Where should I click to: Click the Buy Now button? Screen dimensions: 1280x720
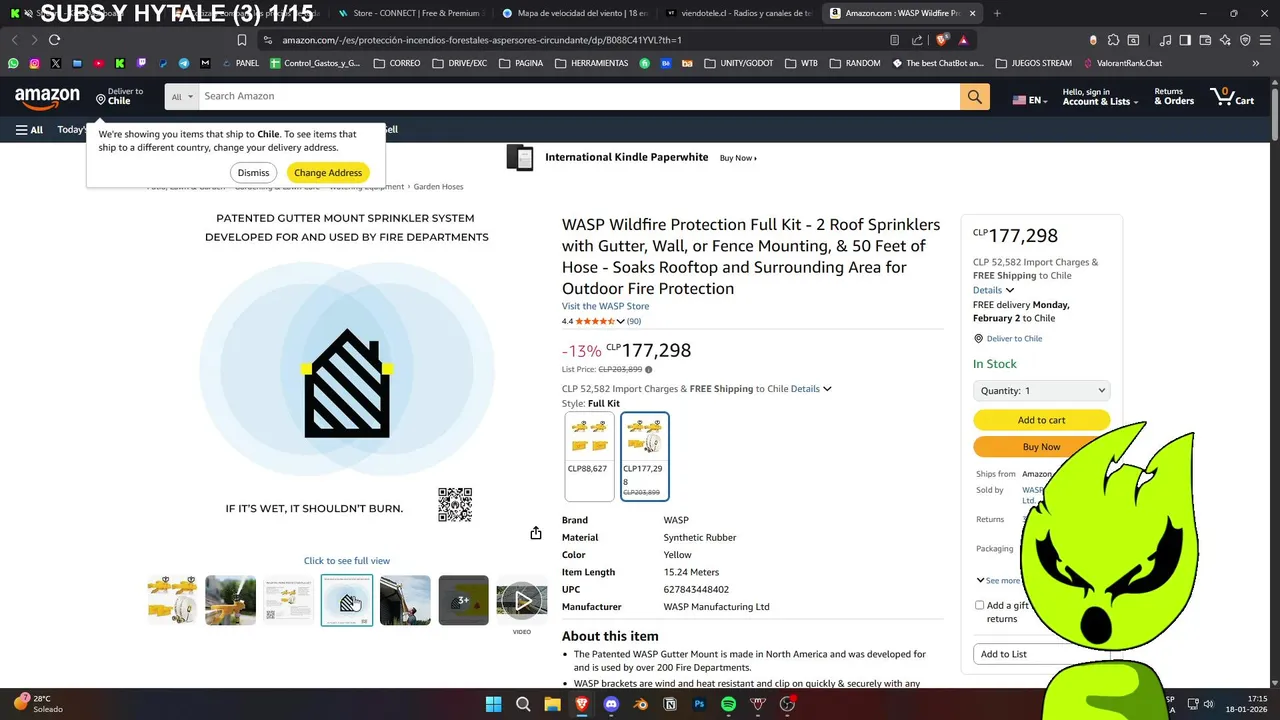click(x=1041, y=447)
